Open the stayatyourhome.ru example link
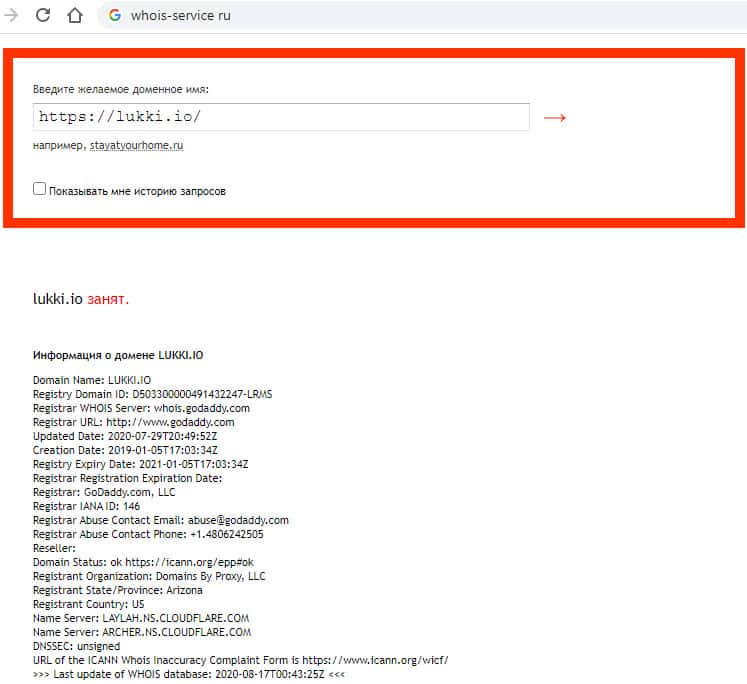 click(137, 145)
